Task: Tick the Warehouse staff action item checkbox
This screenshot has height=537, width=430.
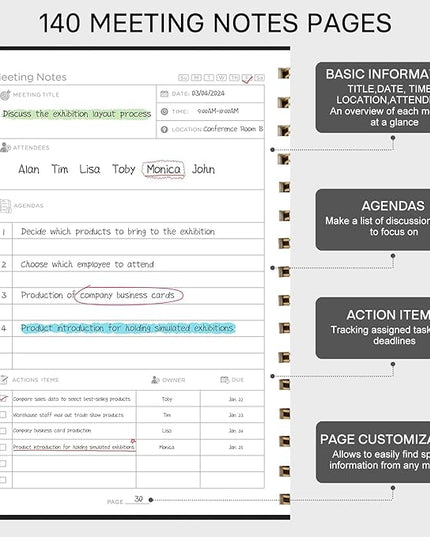Action: [x=3, y=415]
